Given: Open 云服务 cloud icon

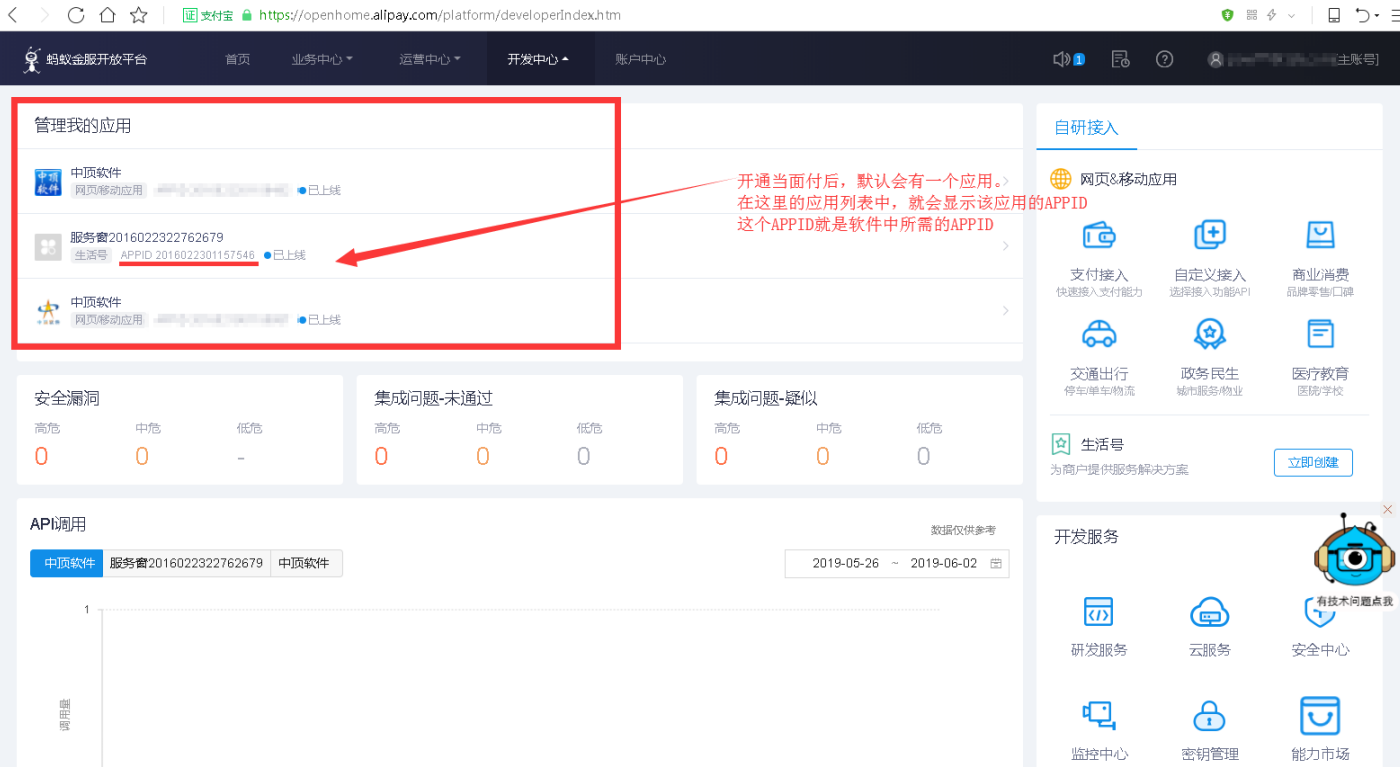Looking at the screenshot, I should [x=1210, y=611].
